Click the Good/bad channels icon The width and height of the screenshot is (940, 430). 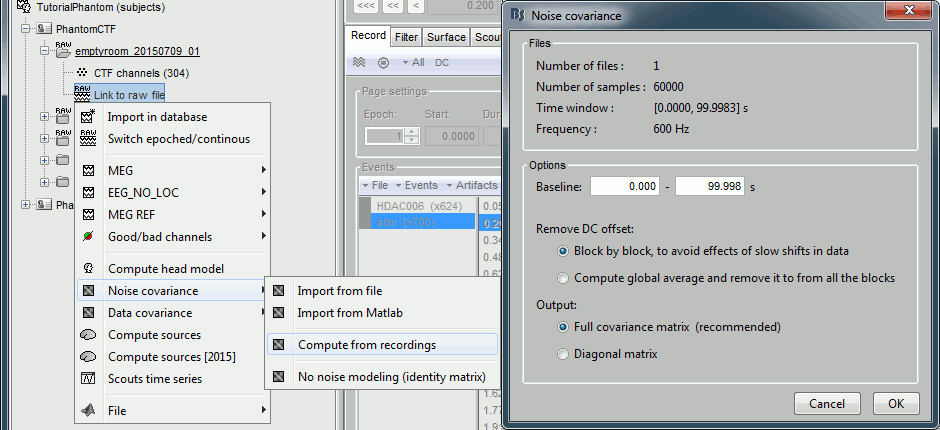coord(89,237)
